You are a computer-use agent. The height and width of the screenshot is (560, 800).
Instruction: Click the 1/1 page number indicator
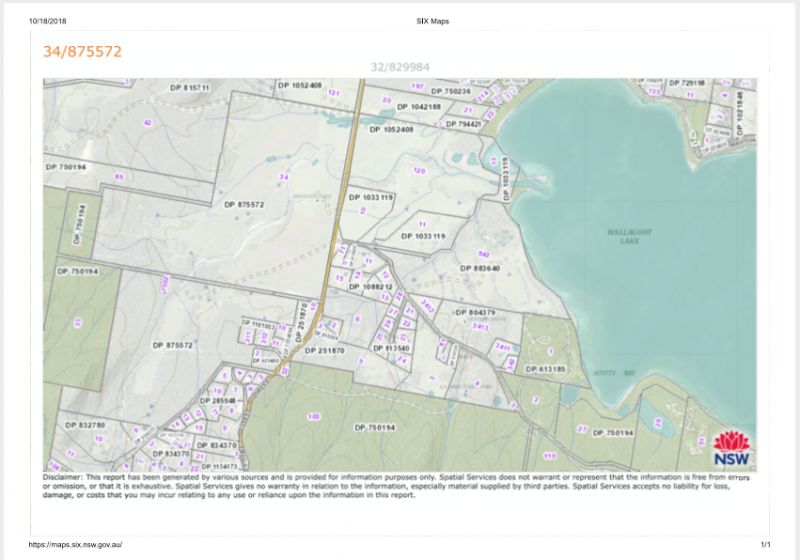pyautogui.click(x=765, y=544)
